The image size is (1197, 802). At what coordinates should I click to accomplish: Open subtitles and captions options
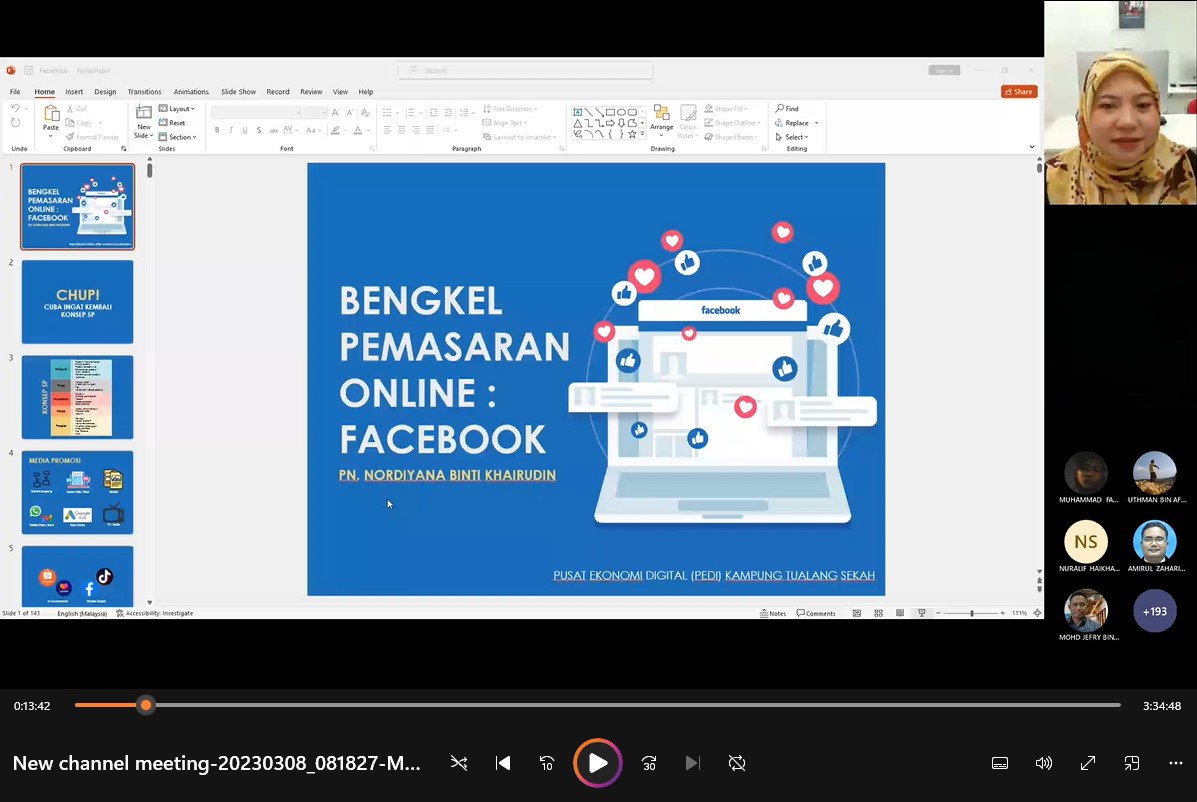[x=1000, y=763]
